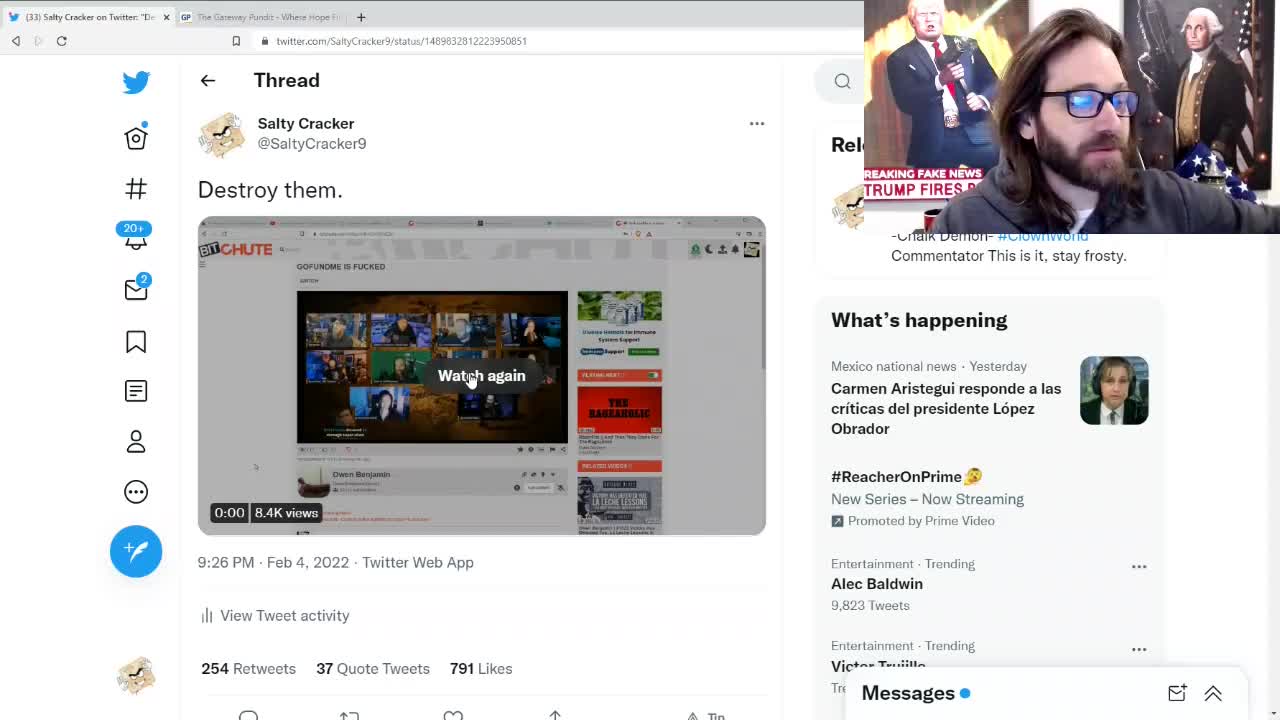Open a new browser tab

[x=361, y=17]
